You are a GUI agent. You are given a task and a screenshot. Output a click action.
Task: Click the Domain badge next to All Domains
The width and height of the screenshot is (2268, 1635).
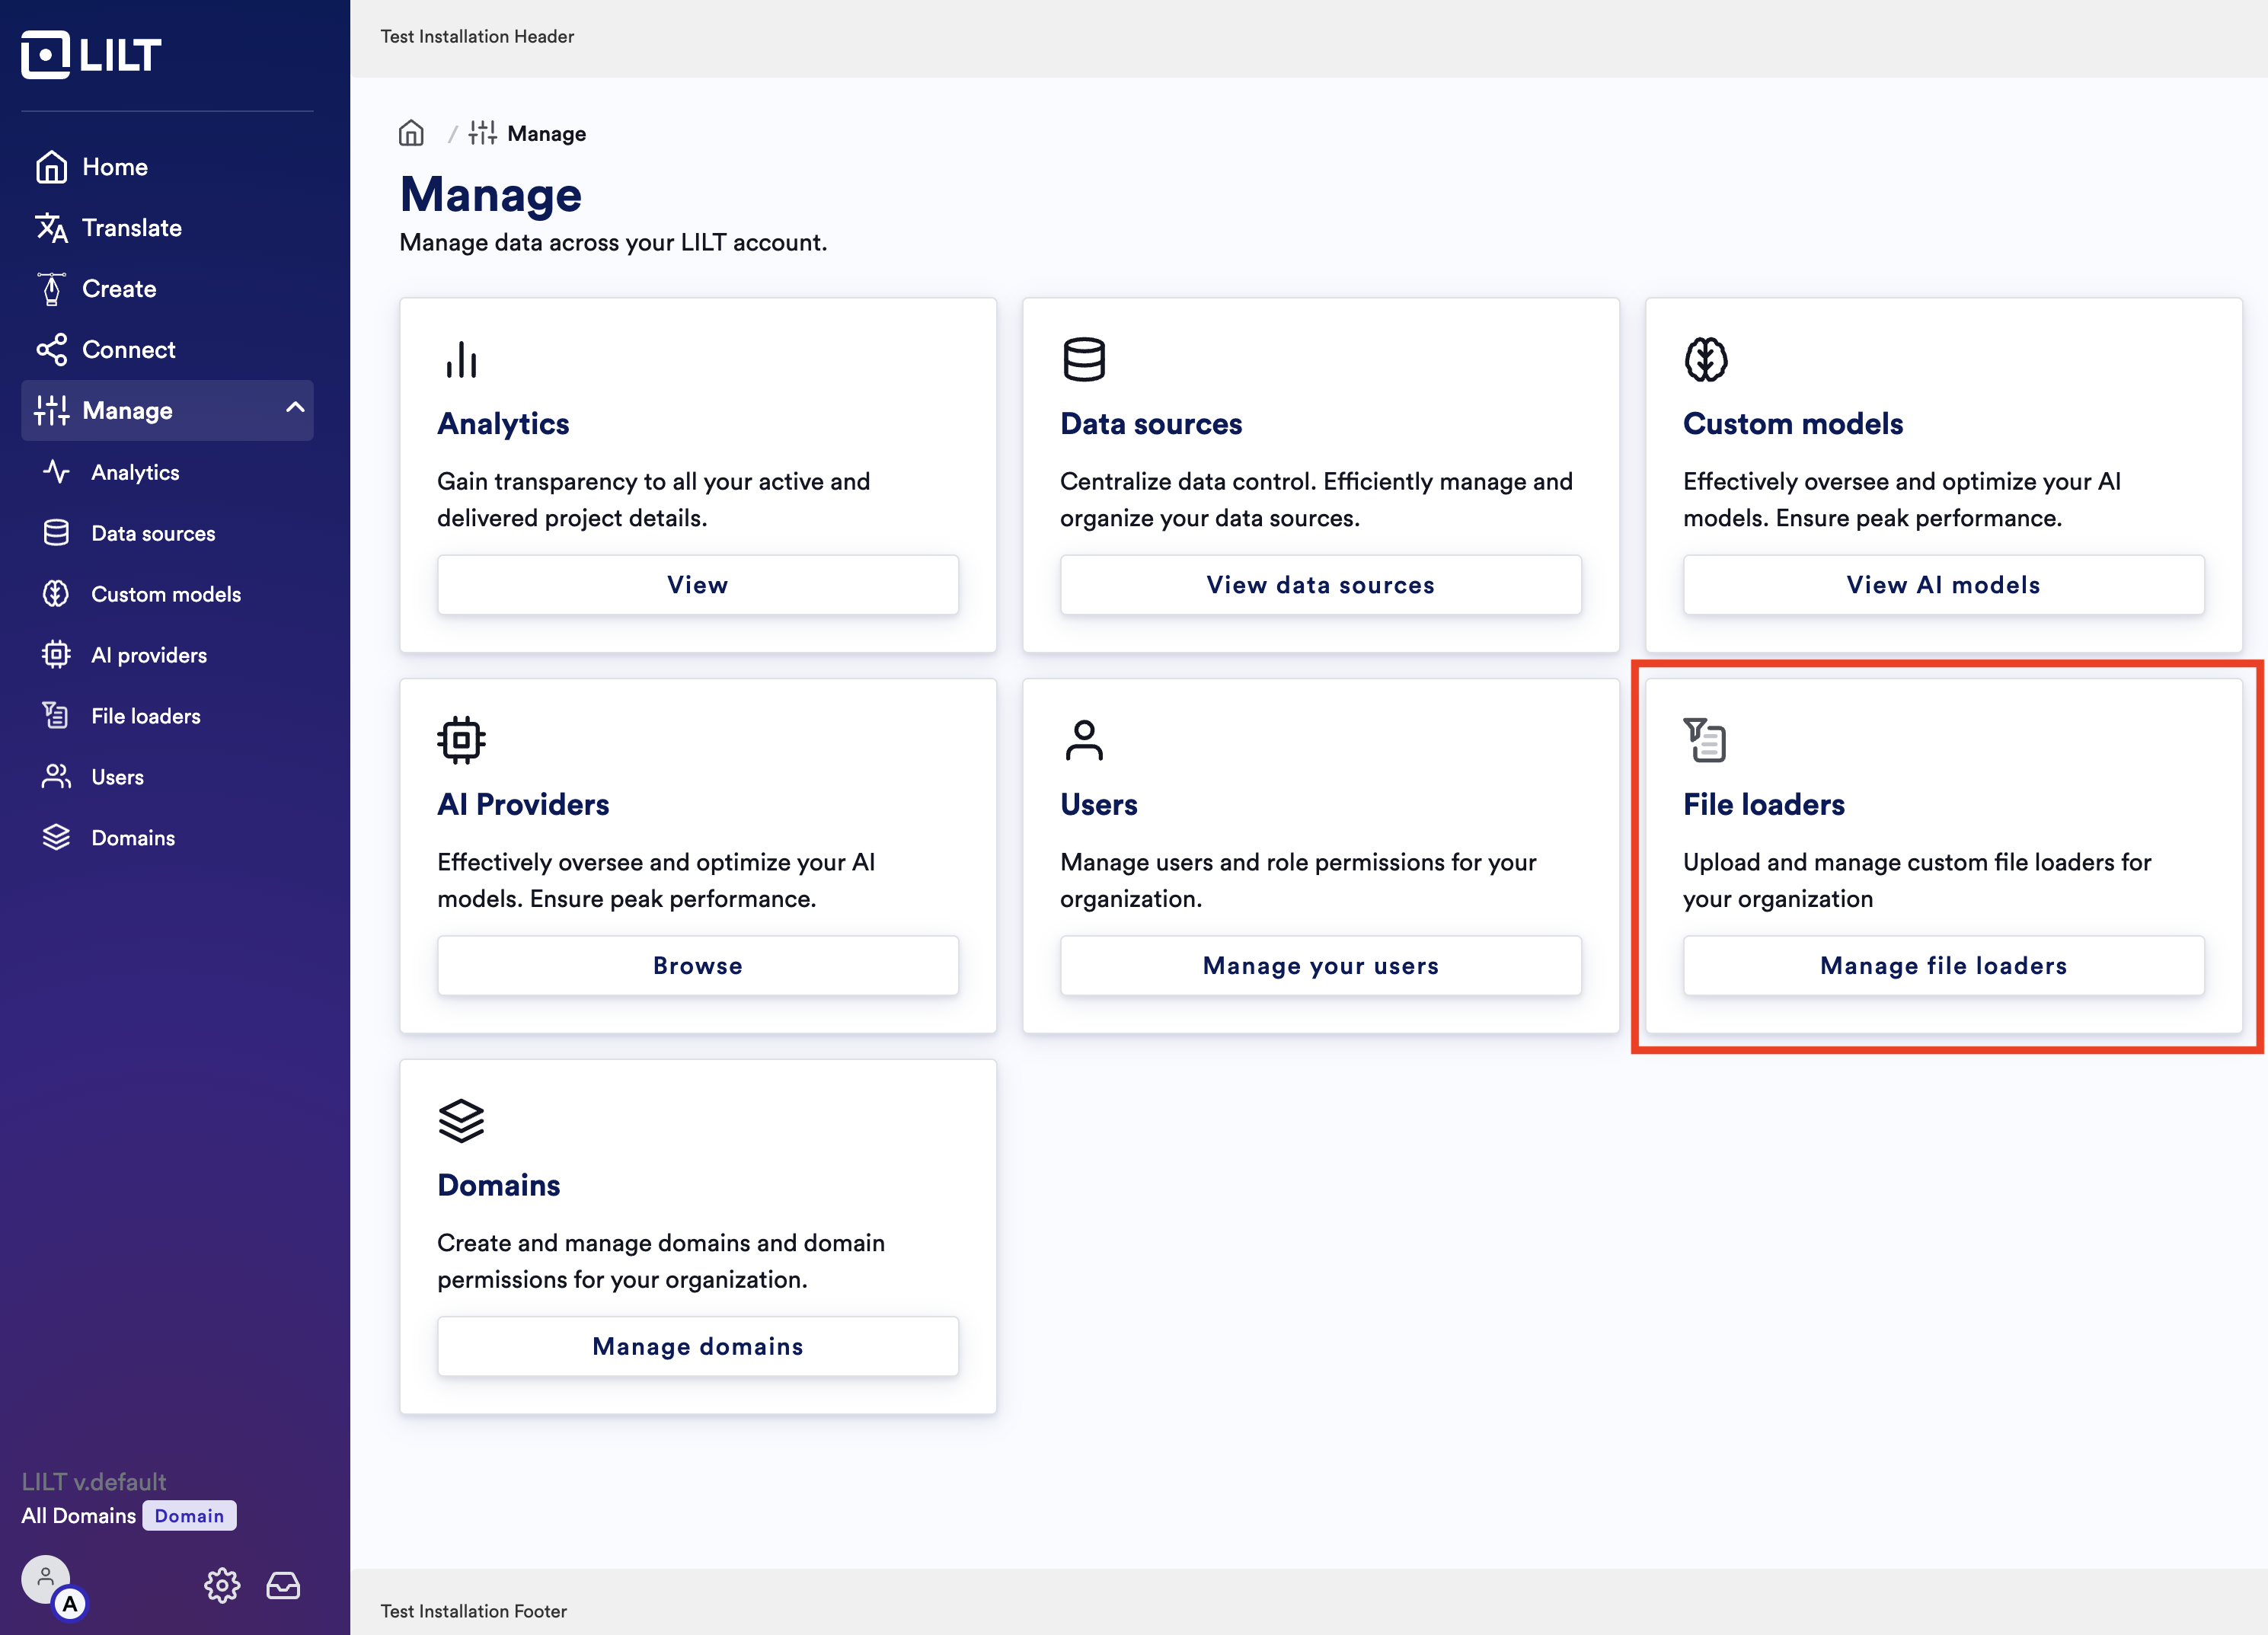(189, 1516)
